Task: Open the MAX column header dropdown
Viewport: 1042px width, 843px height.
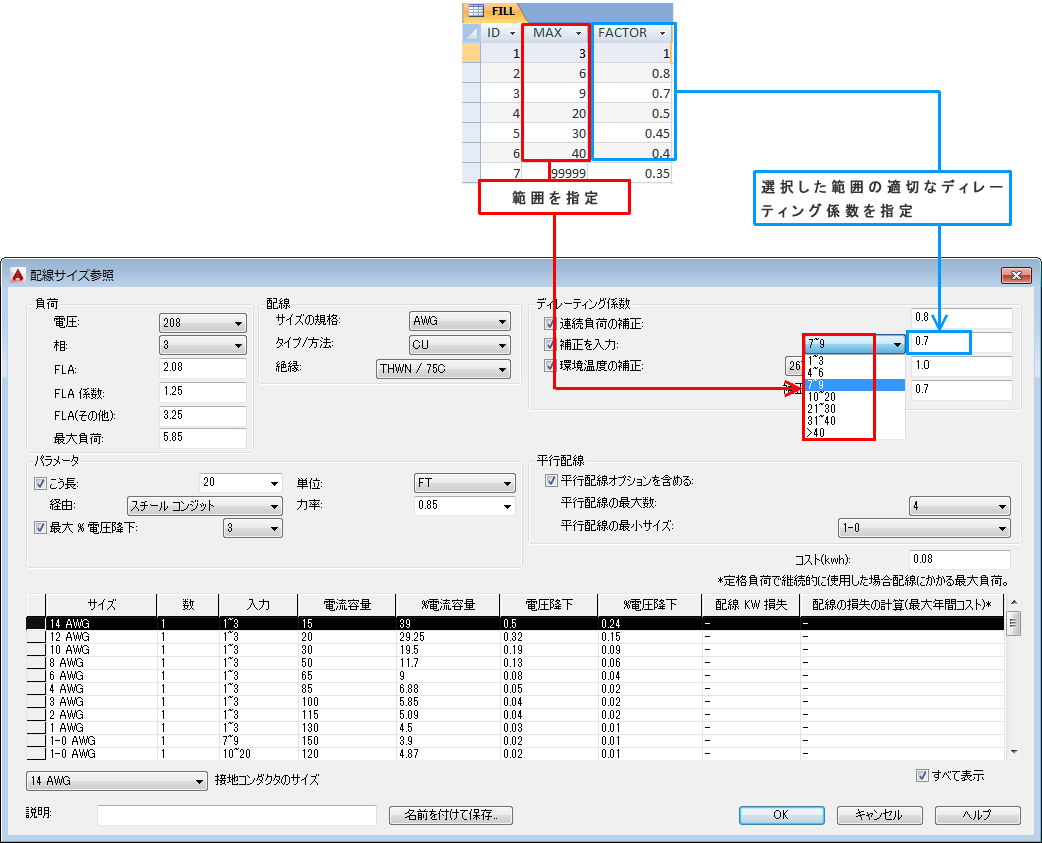Action: 578,33
